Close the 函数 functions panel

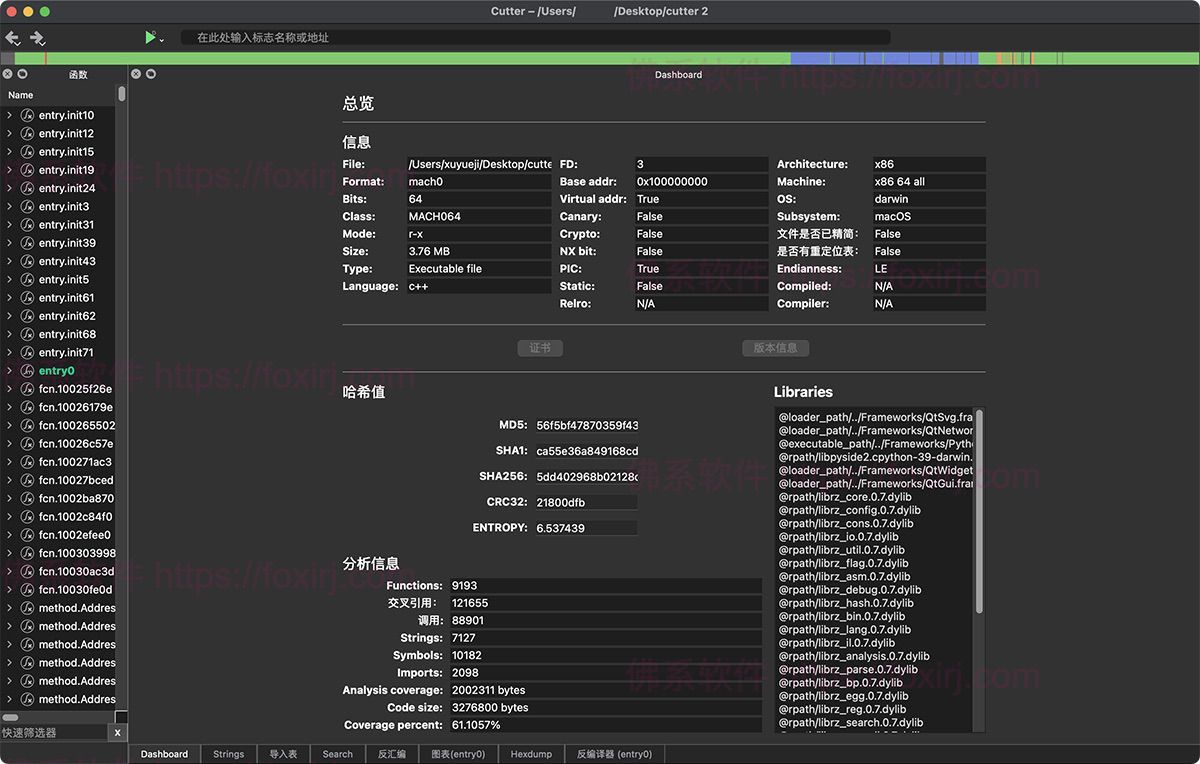click(7, 74)
